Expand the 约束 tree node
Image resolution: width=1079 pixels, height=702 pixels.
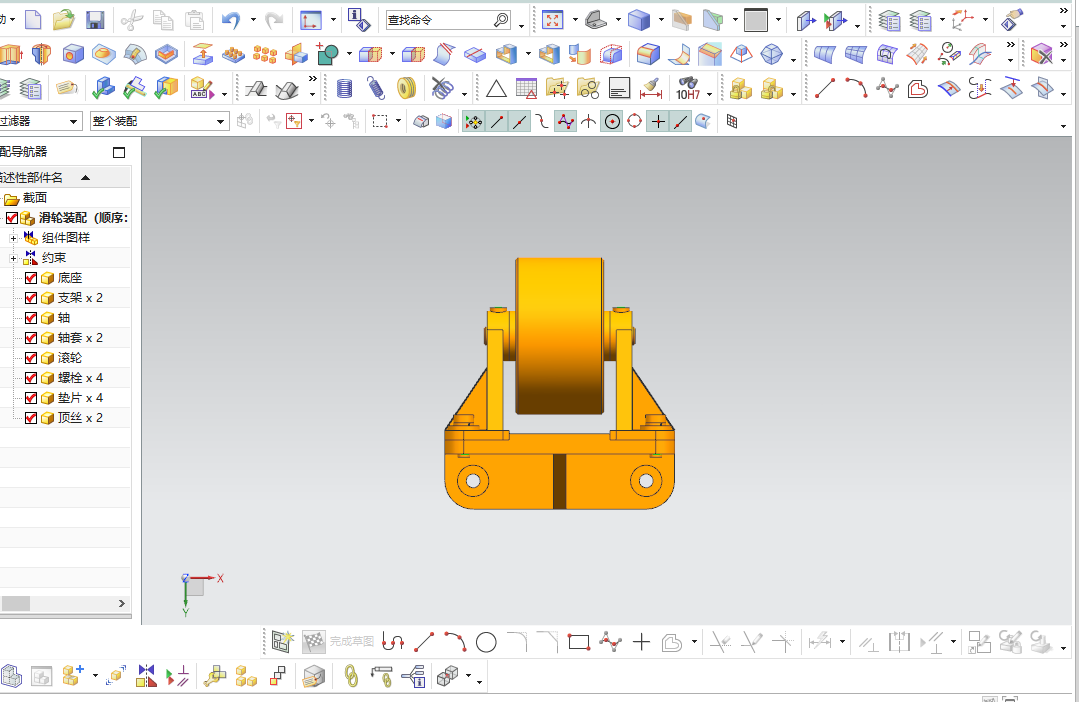pyautogui.click(x=13, y=258)
